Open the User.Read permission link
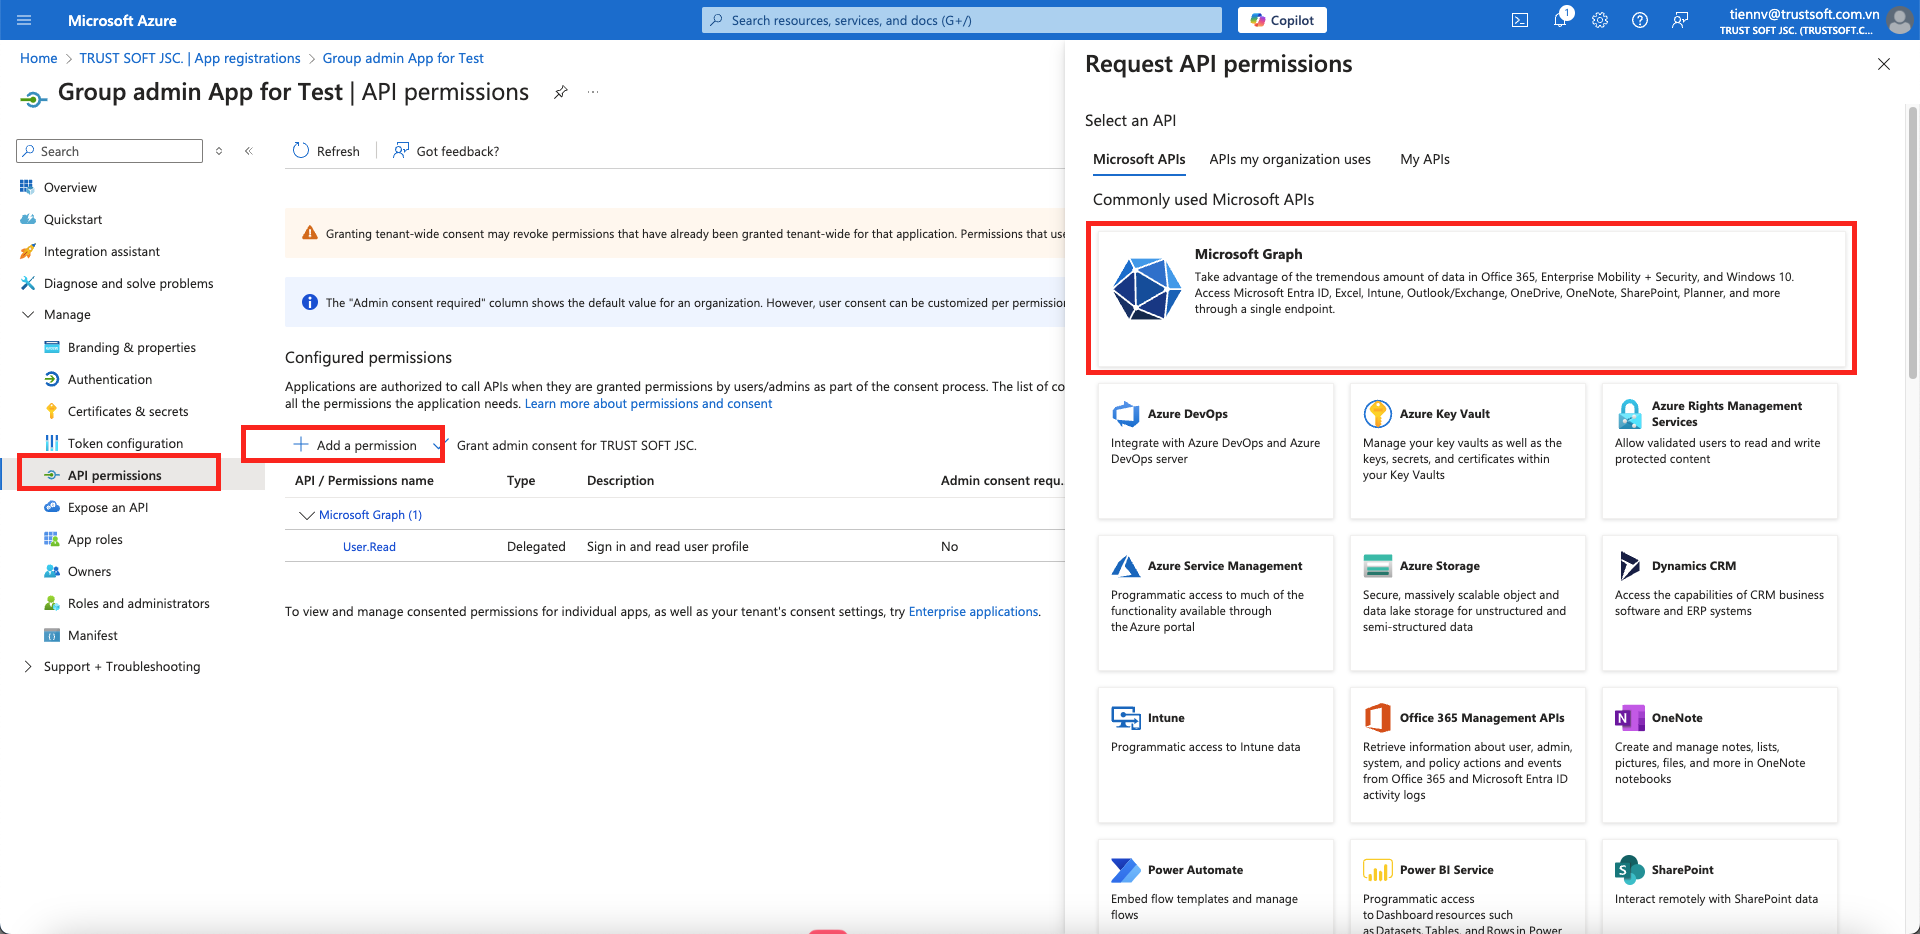Image resolution: width=1920 pixels, height=934 pixels. click(369, 547)
